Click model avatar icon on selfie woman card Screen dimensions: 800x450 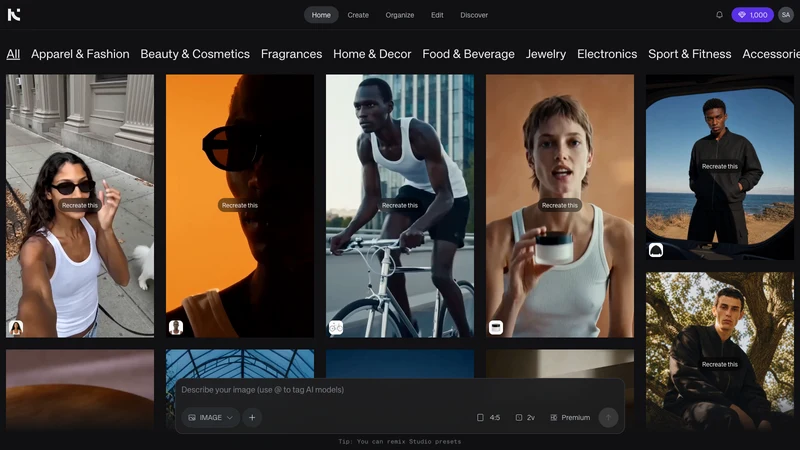[16, 327]
